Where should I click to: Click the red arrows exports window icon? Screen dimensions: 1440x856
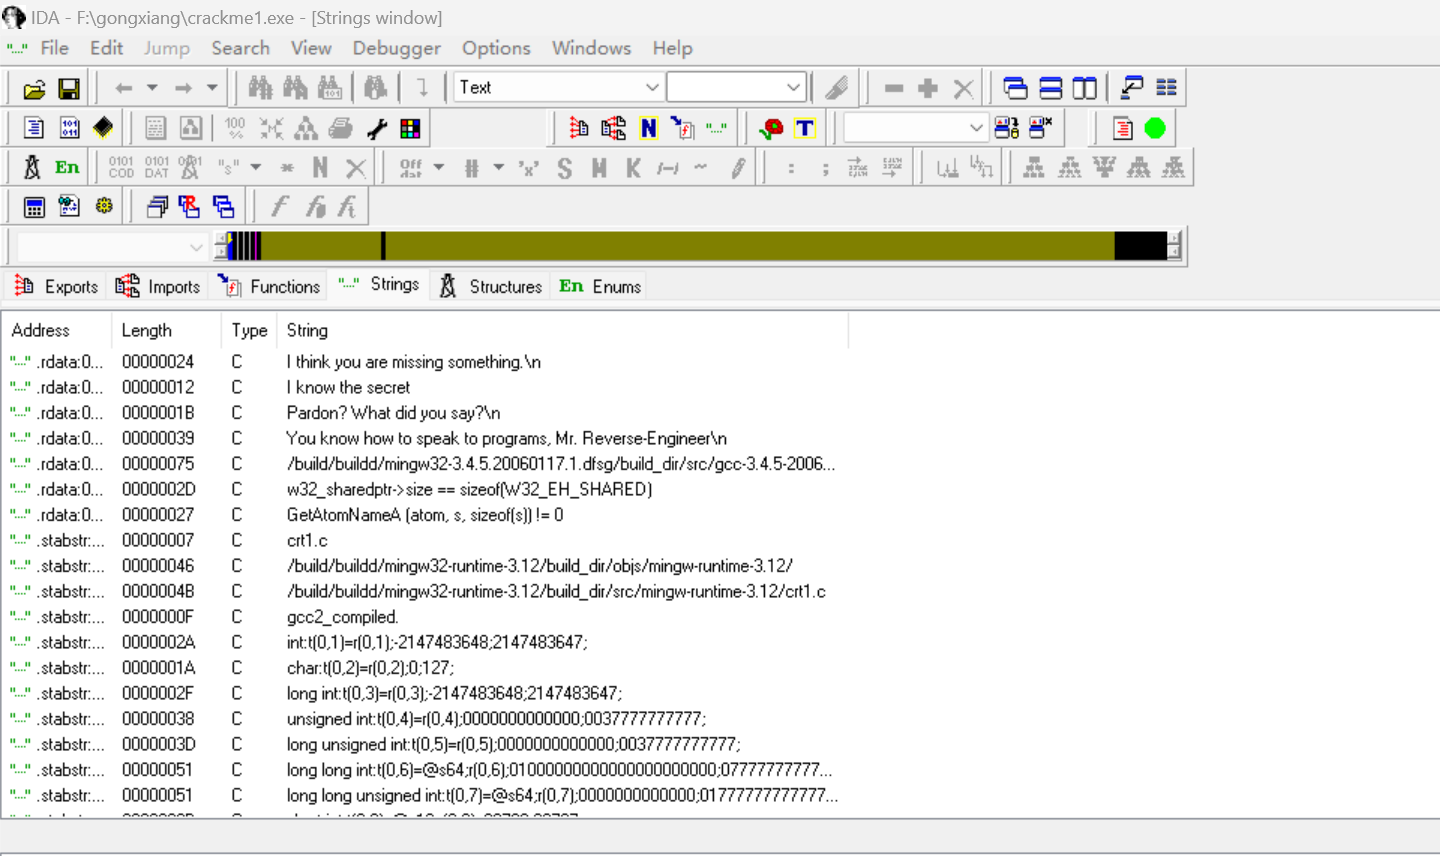[579, 128]
